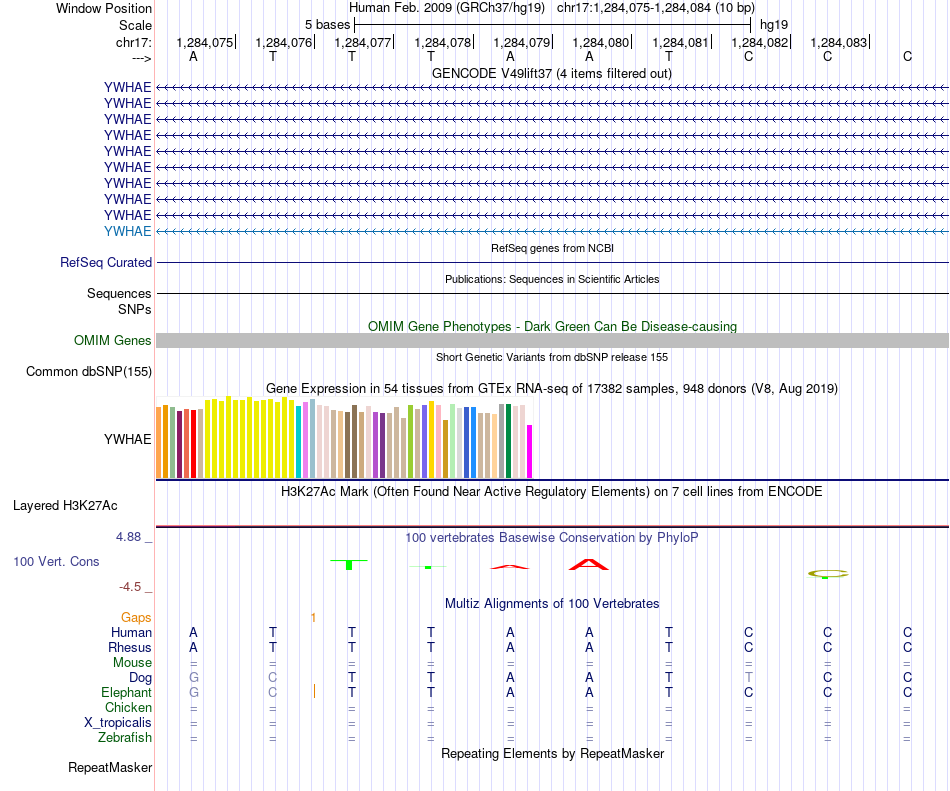
Task: Click the gray OMIM Genes bar
Action: click(552, 340)
